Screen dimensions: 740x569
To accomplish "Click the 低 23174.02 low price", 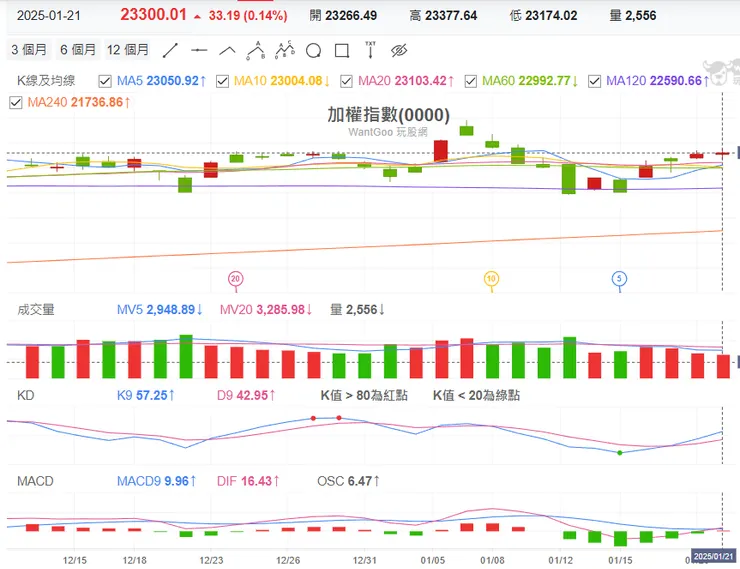I will pyautogui.click(x=543, y=16).
